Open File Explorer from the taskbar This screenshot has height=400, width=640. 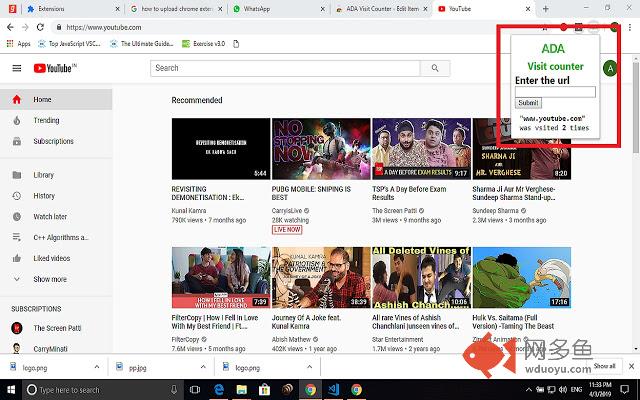(242, 390)
